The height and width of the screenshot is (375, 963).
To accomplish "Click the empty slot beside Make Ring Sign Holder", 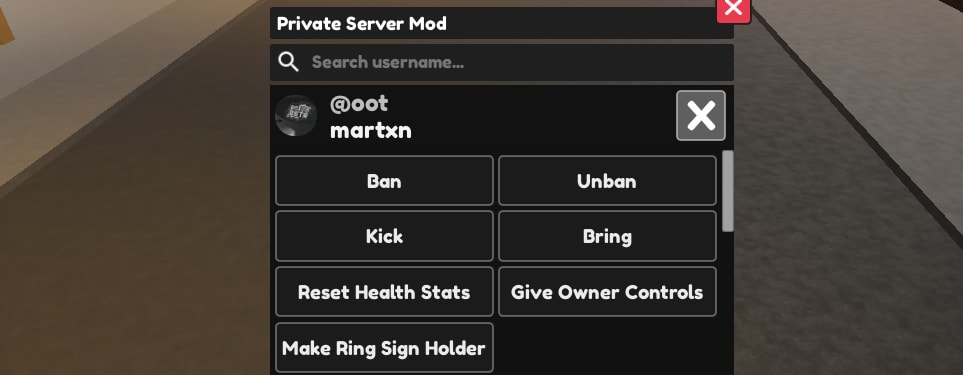I will point(607,347).
